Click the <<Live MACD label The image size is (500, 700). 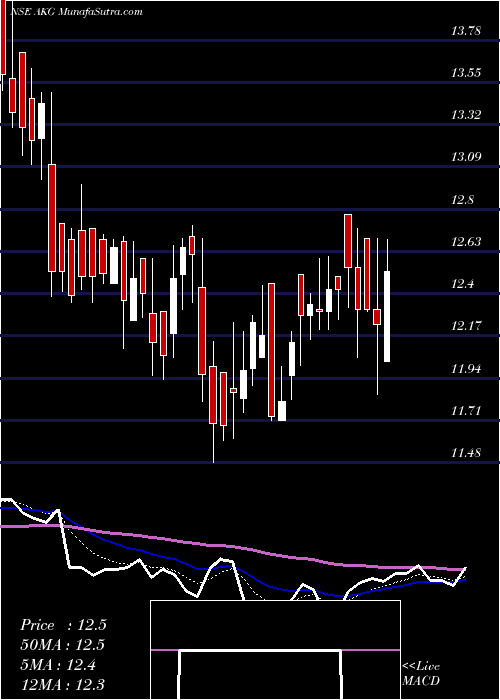click(421, 674)
